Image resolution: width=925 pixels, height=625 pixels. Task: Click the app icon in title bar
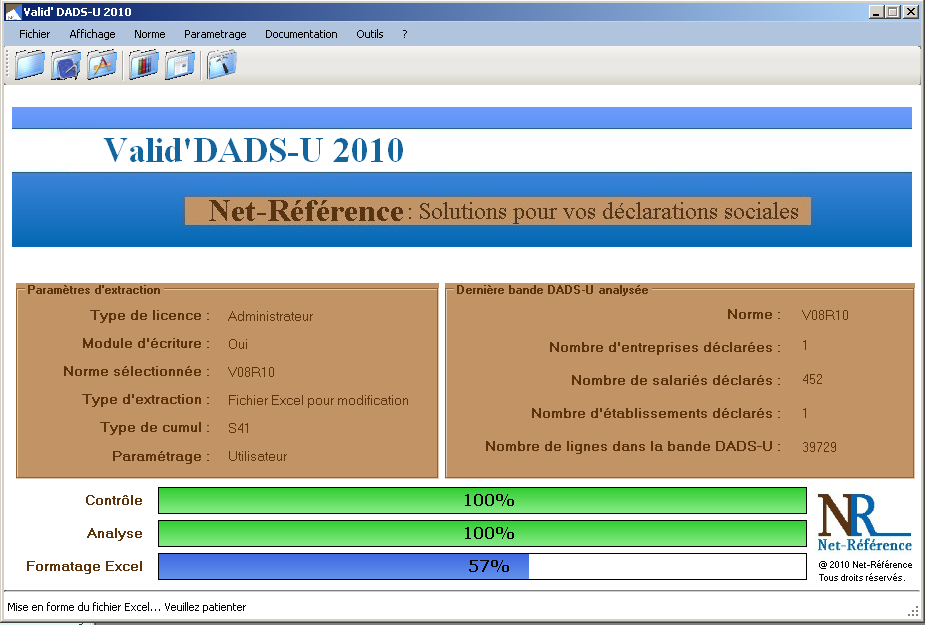[12, 12]
